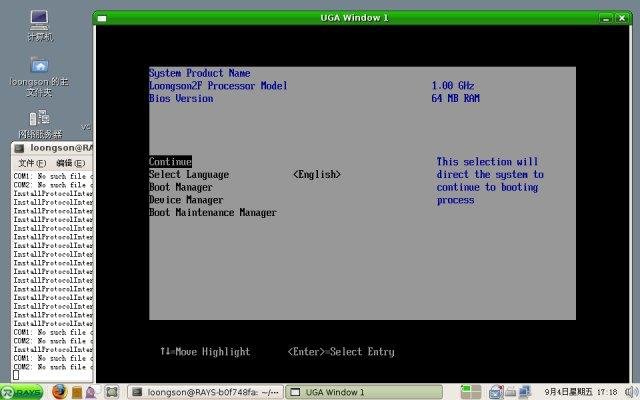
Task: Open loongson's home folder desktop icon
Action: (39, 77)
